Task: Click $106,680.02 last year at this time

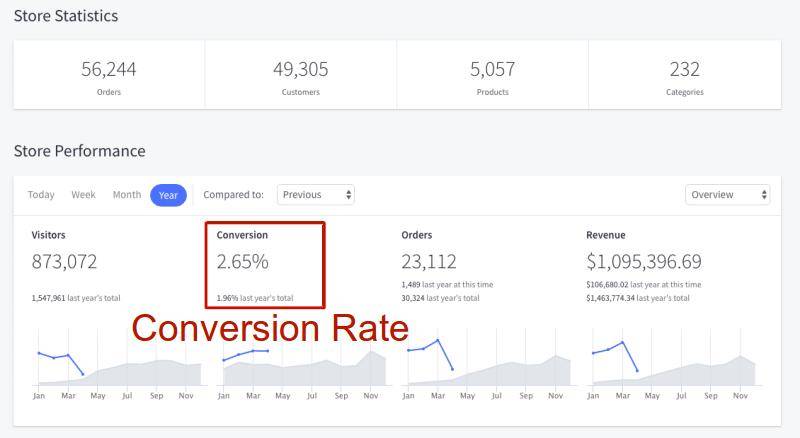Action: [x=643, y=284]
